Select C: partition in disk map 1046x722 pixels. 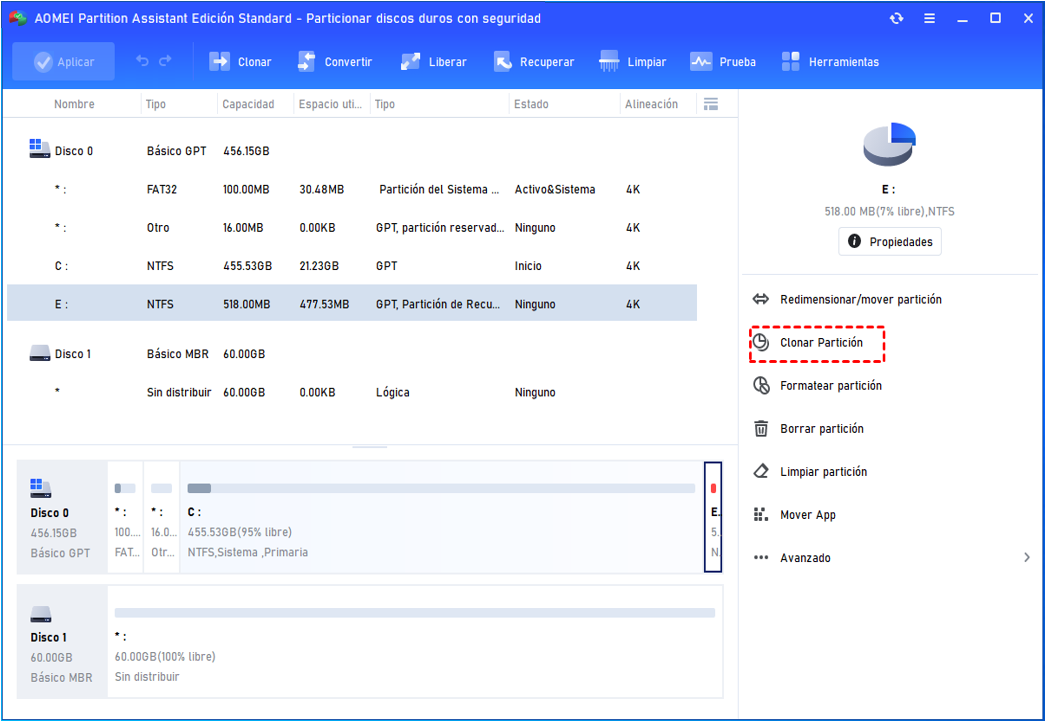point(442,517)
